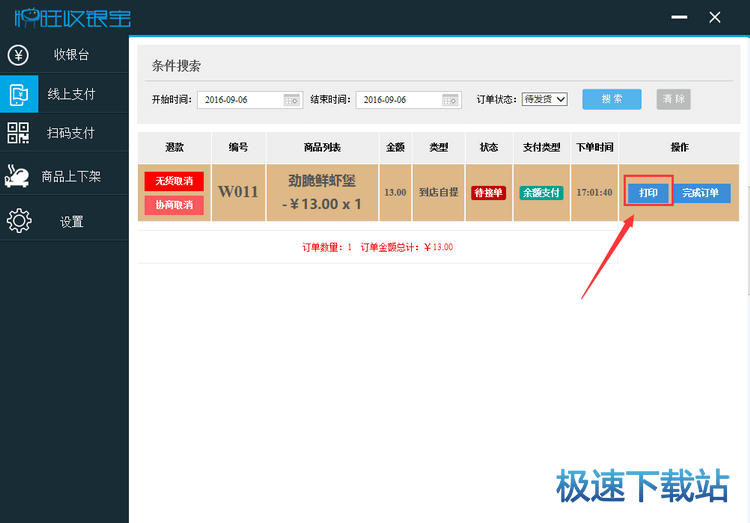Click the 搜索 button
The height and width of the screenshot is (523, 750).
[612, 100]
